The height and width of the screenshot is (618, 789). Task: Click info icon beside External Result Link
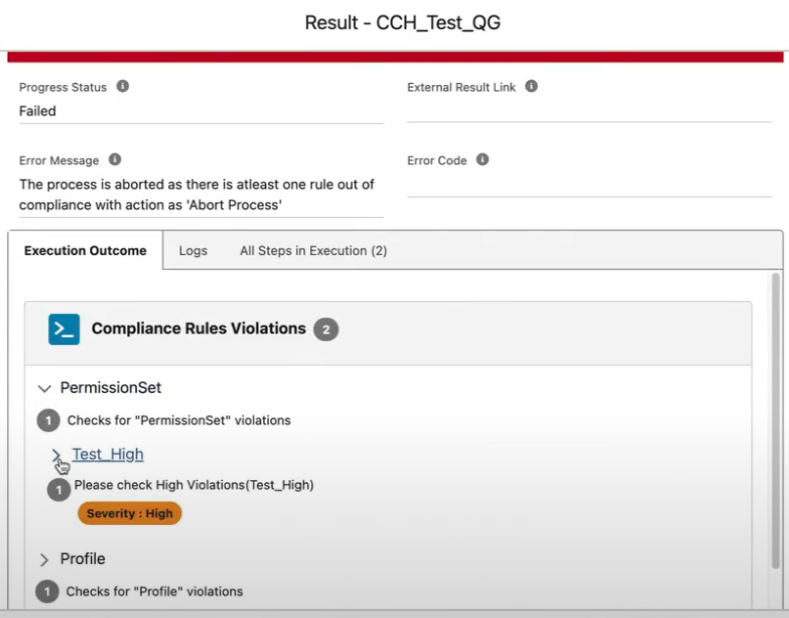531,86
